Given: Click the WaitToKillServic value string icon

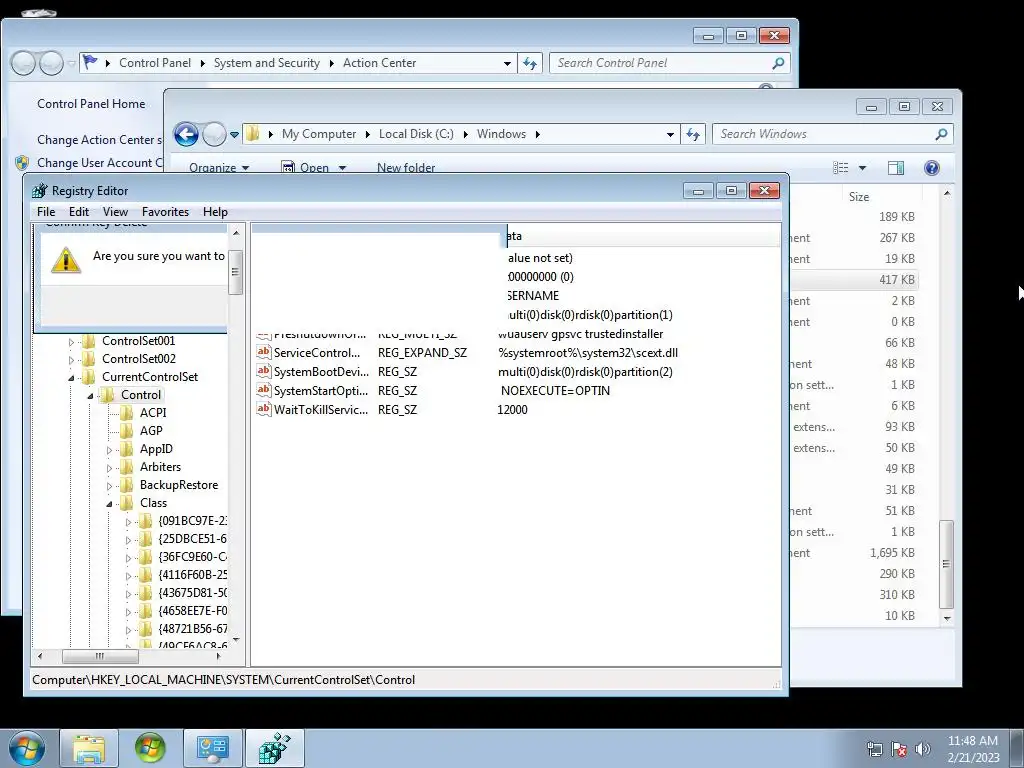Looking at the screenshot, I should [263, 409].
